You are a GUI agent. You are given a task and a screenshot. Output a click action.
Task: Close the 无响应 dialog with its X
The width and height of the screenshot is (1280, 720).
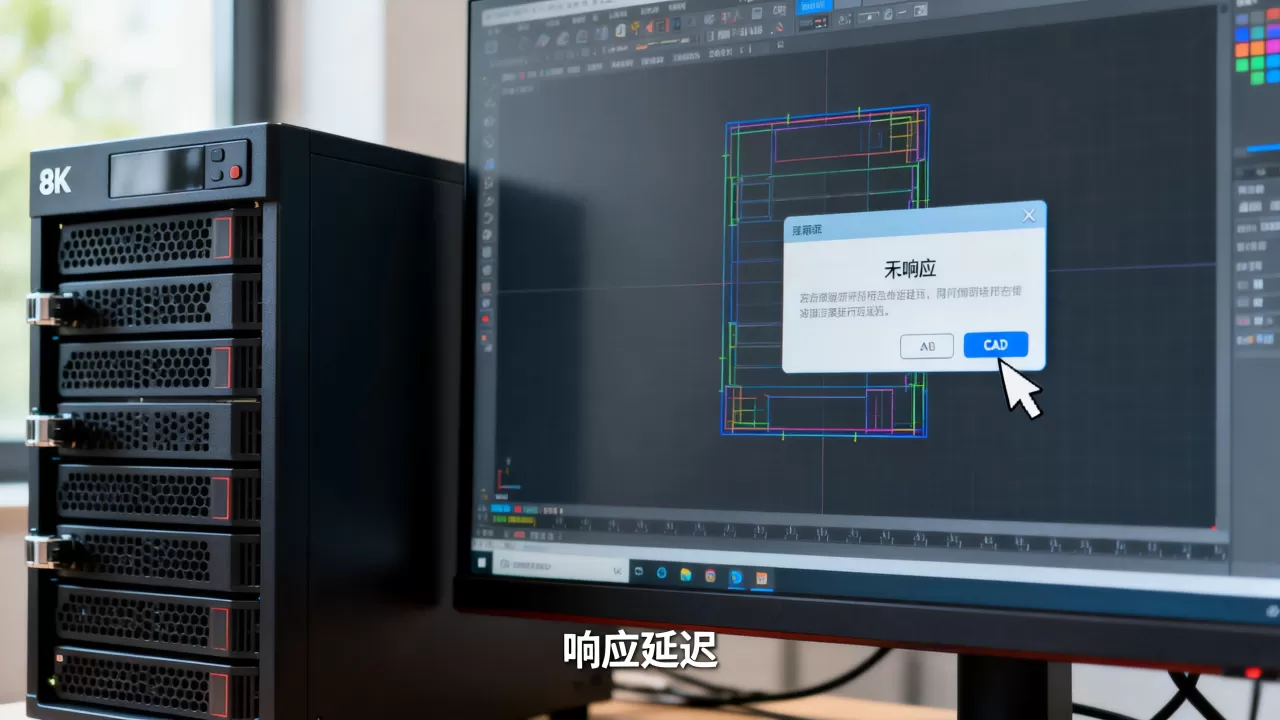[1029, 215]
